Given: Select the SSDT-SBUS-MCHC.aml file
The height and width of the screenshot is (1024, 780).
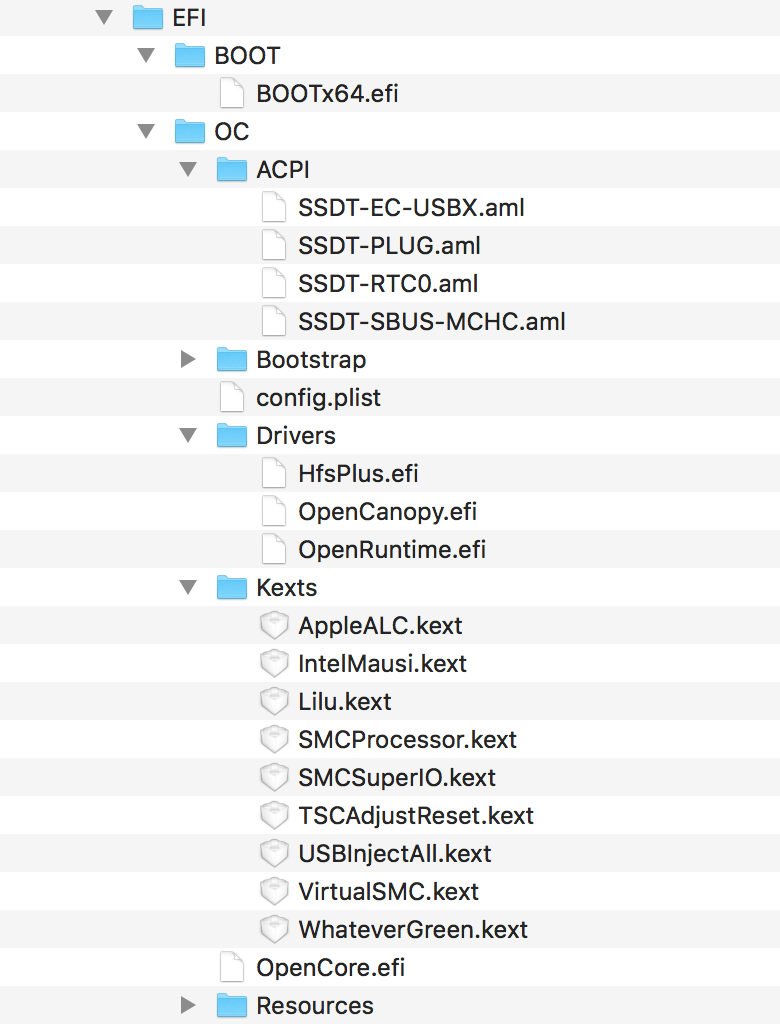Looking at the screenshot, I should click(431, 321).
